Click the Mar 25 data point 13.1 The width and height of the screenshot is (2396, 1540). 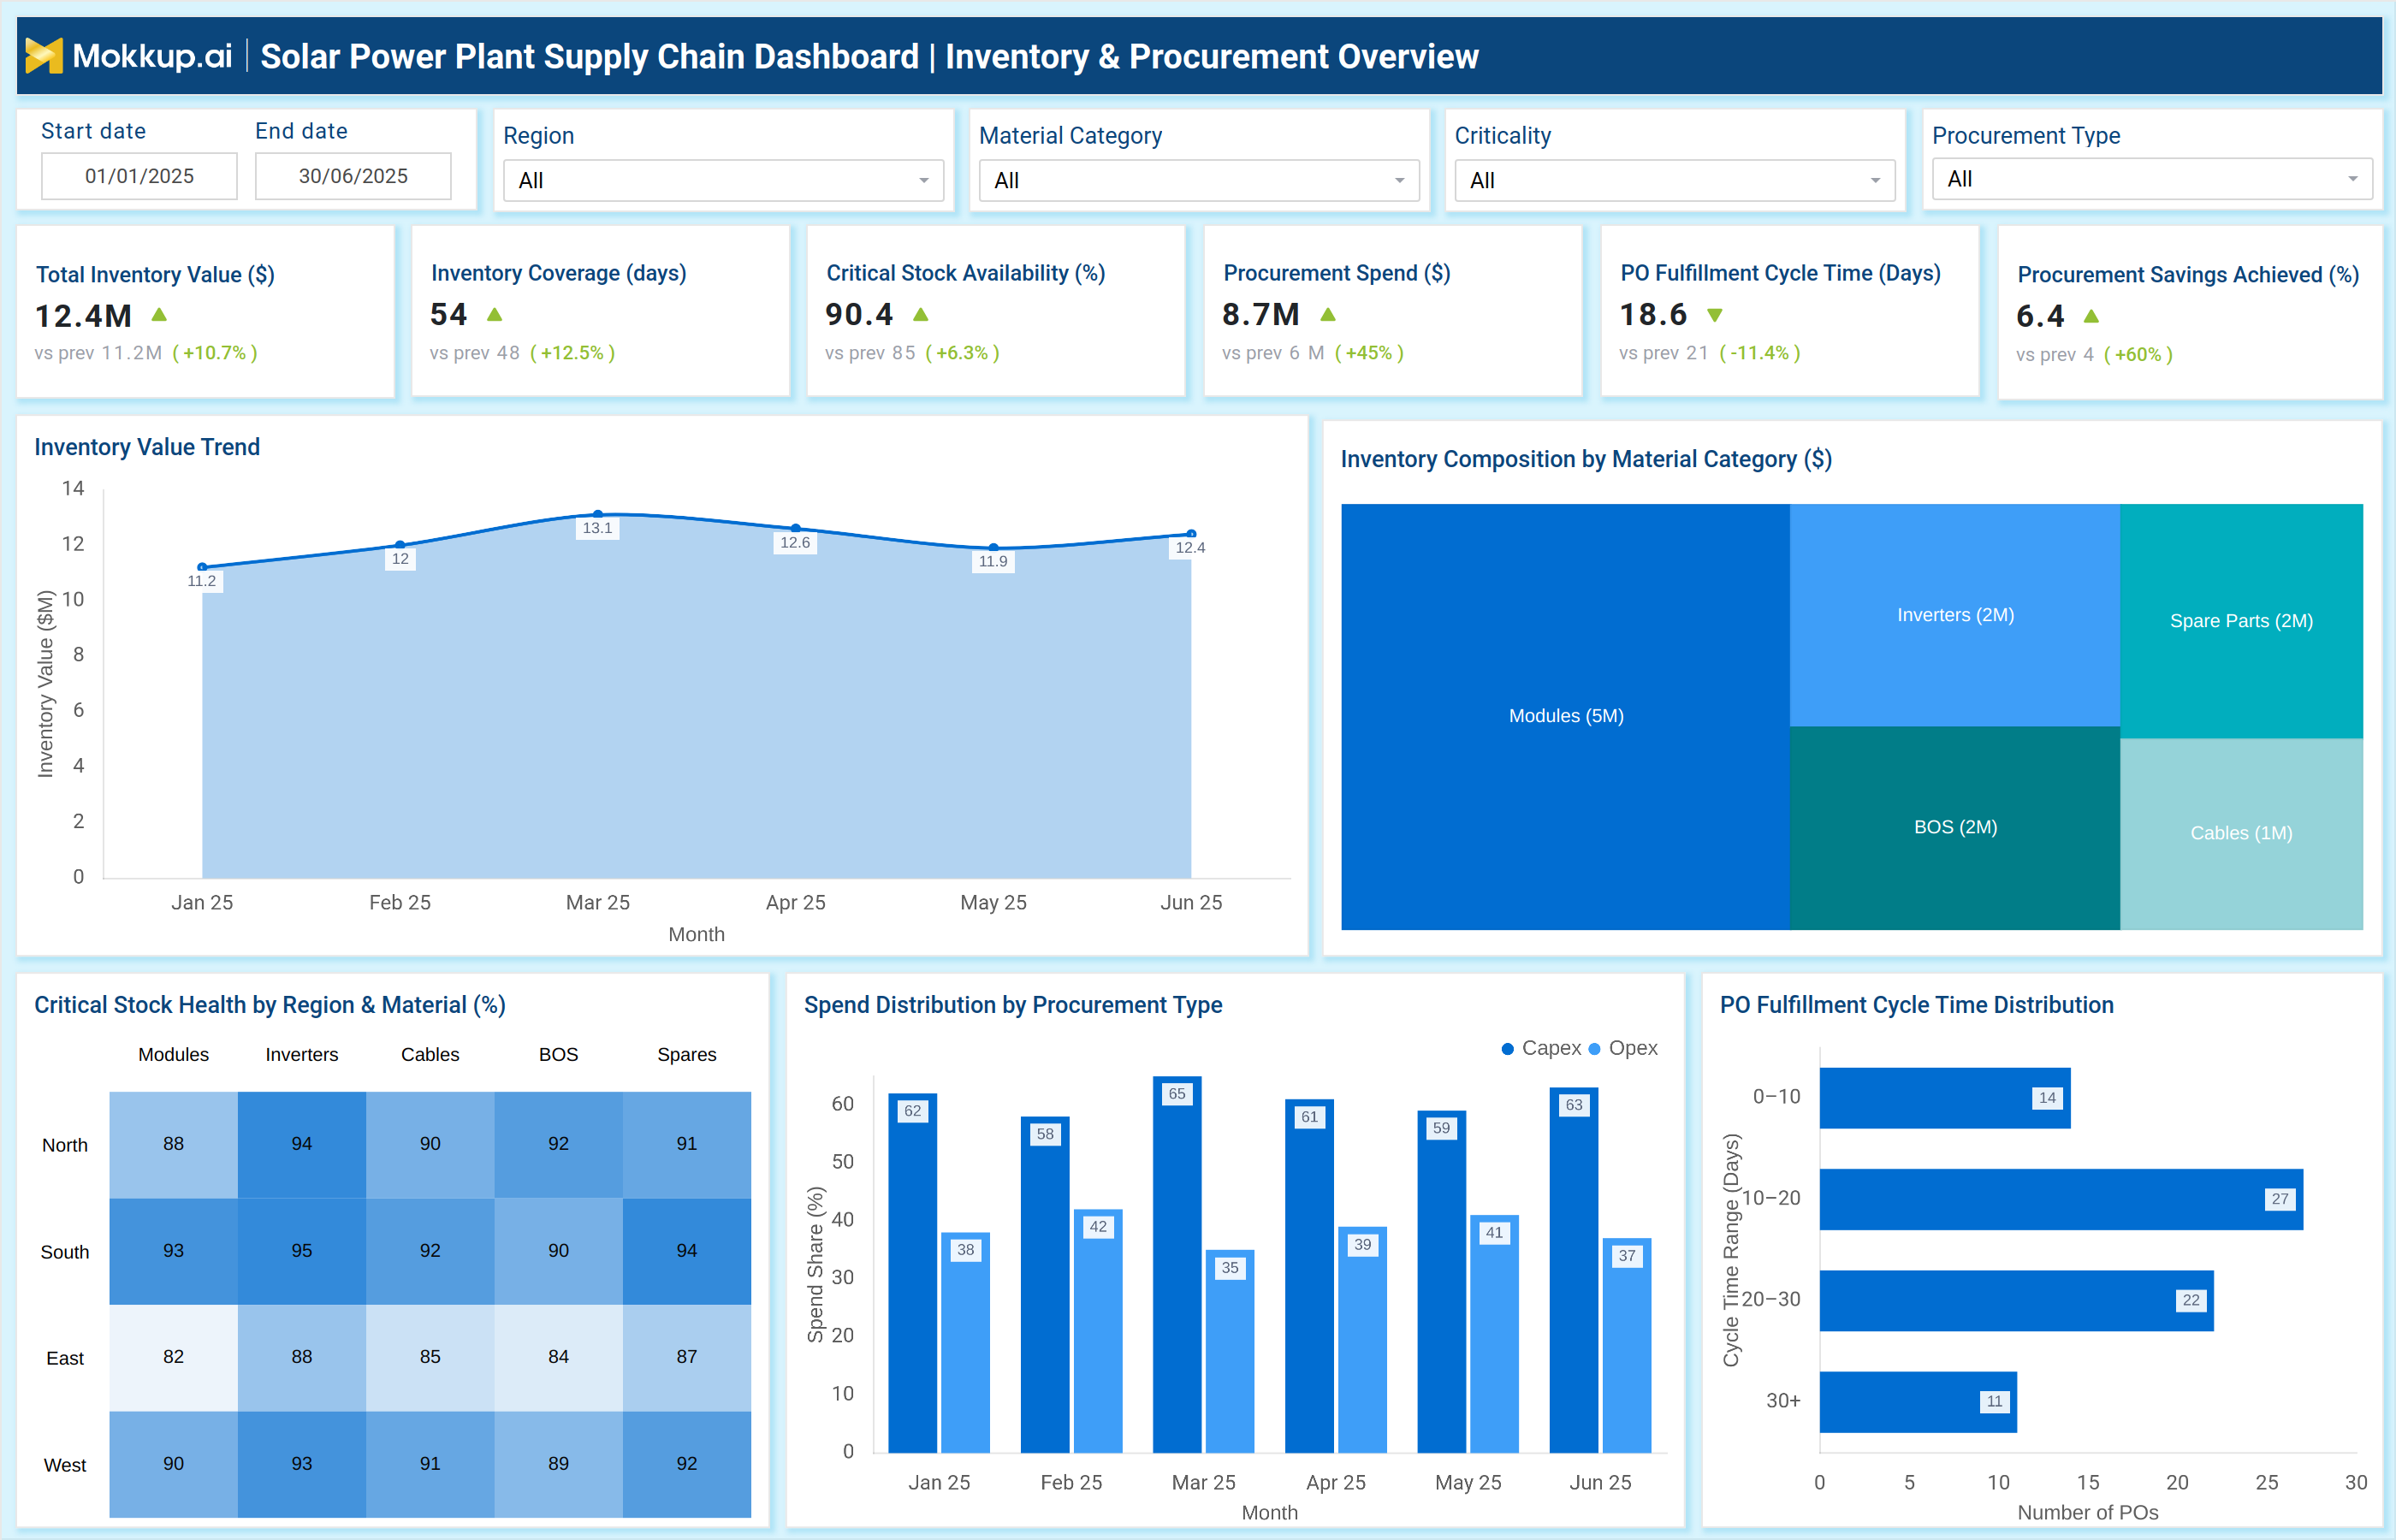pyautogui.click(x=598, y=514)
